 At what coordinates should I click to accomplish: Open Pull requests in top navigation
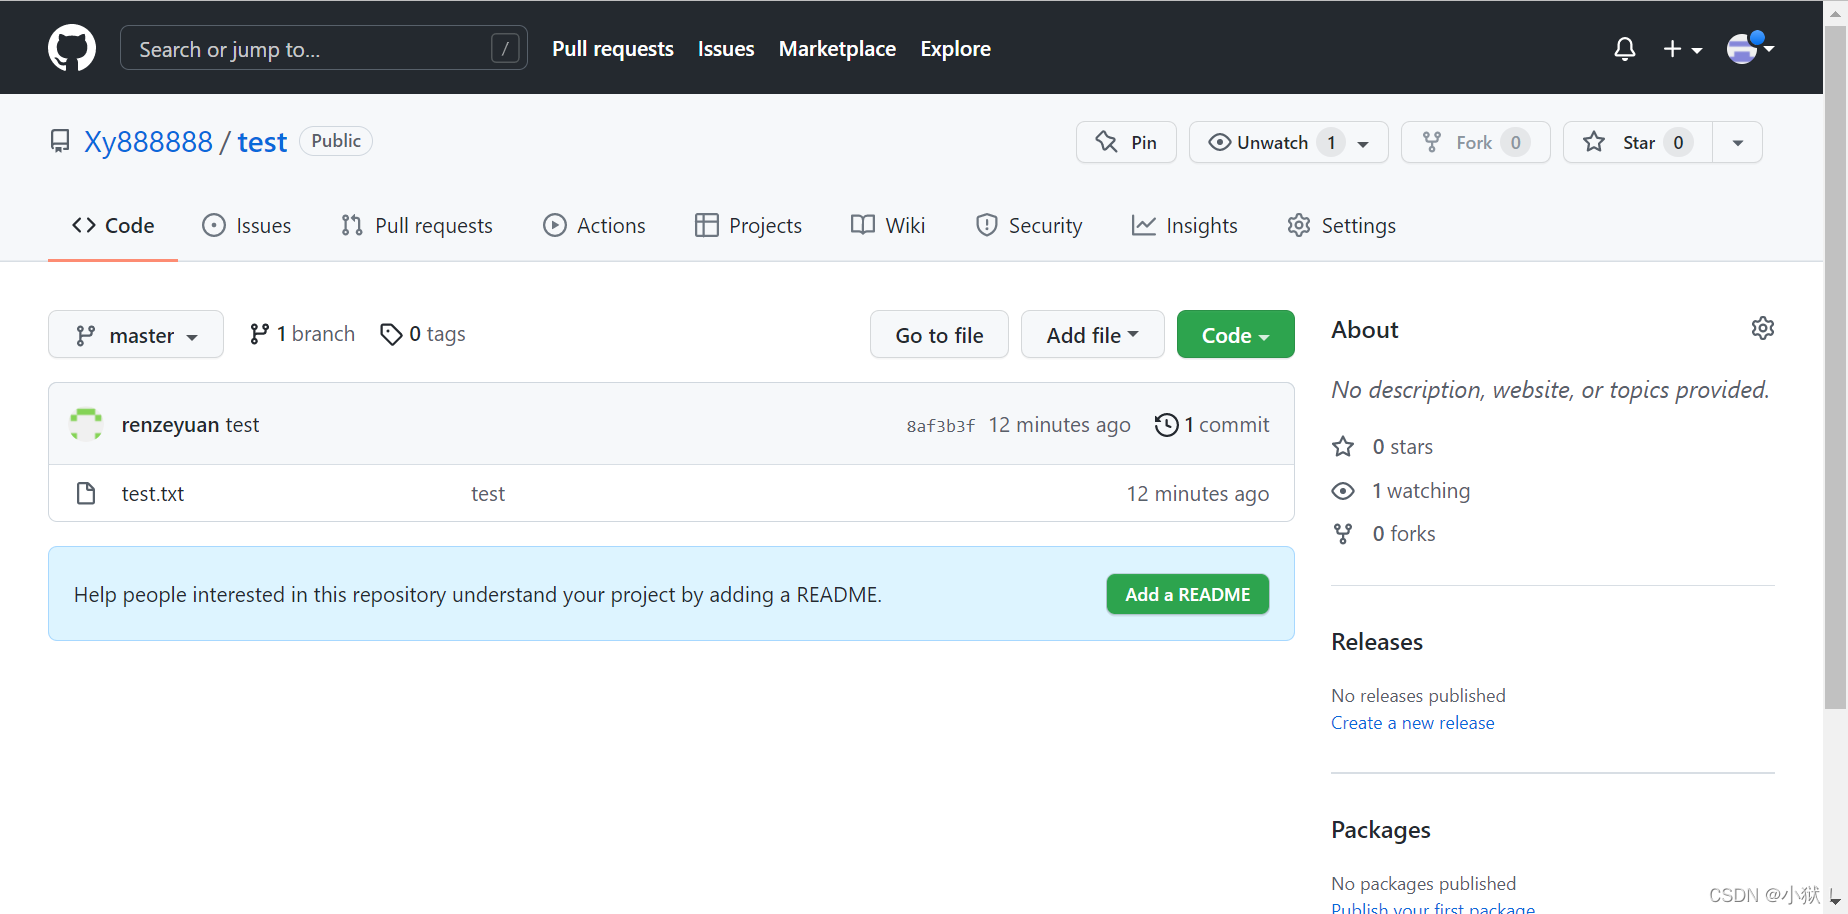click(613, 48)
